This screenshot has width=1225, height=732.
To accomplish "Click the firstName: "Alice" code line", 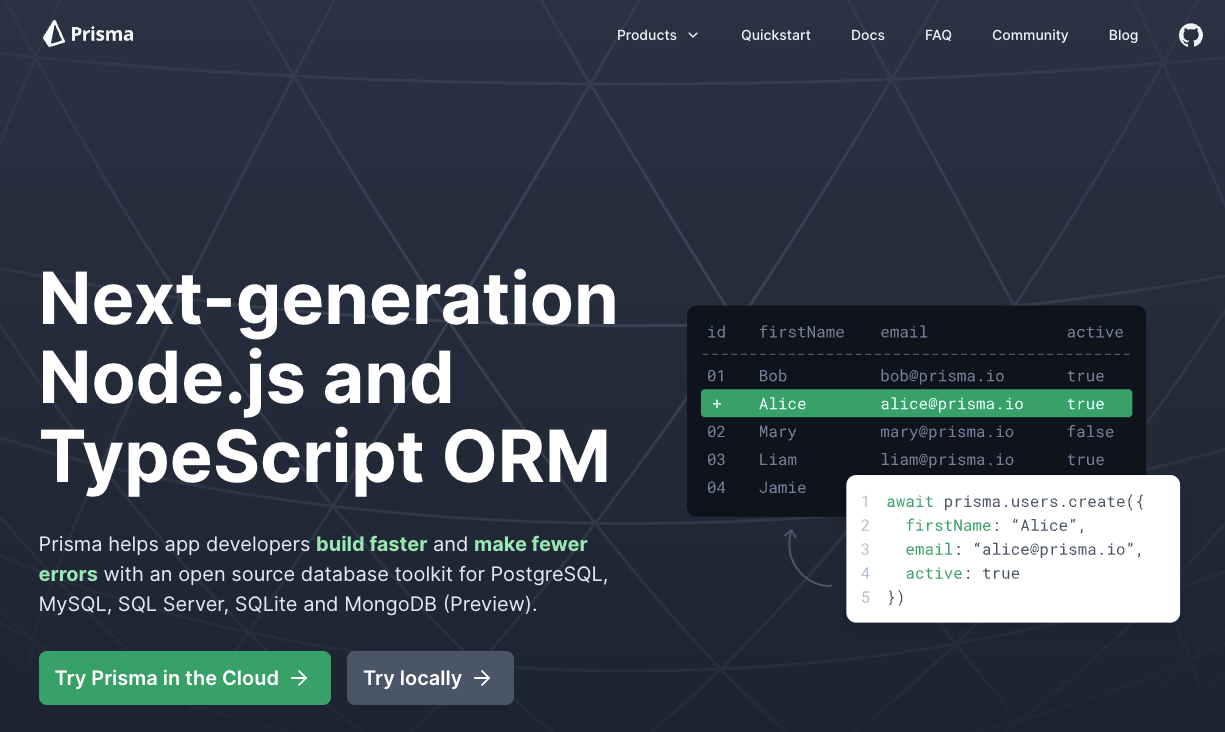I will pyautogui.click(x=995, y=525).
